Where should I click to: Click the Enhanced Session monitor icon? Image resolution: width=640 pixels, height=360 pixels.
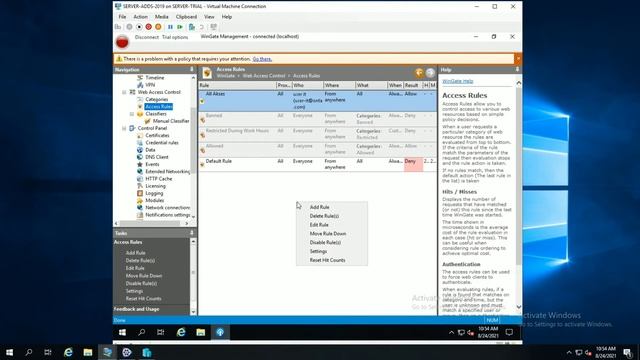pyautogui.click(x=213, y=27)
